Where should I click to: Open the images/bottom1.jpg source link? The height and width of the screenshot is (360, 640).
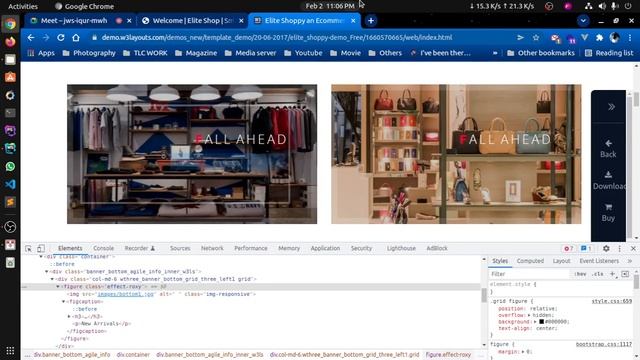(x=126, y=294)
